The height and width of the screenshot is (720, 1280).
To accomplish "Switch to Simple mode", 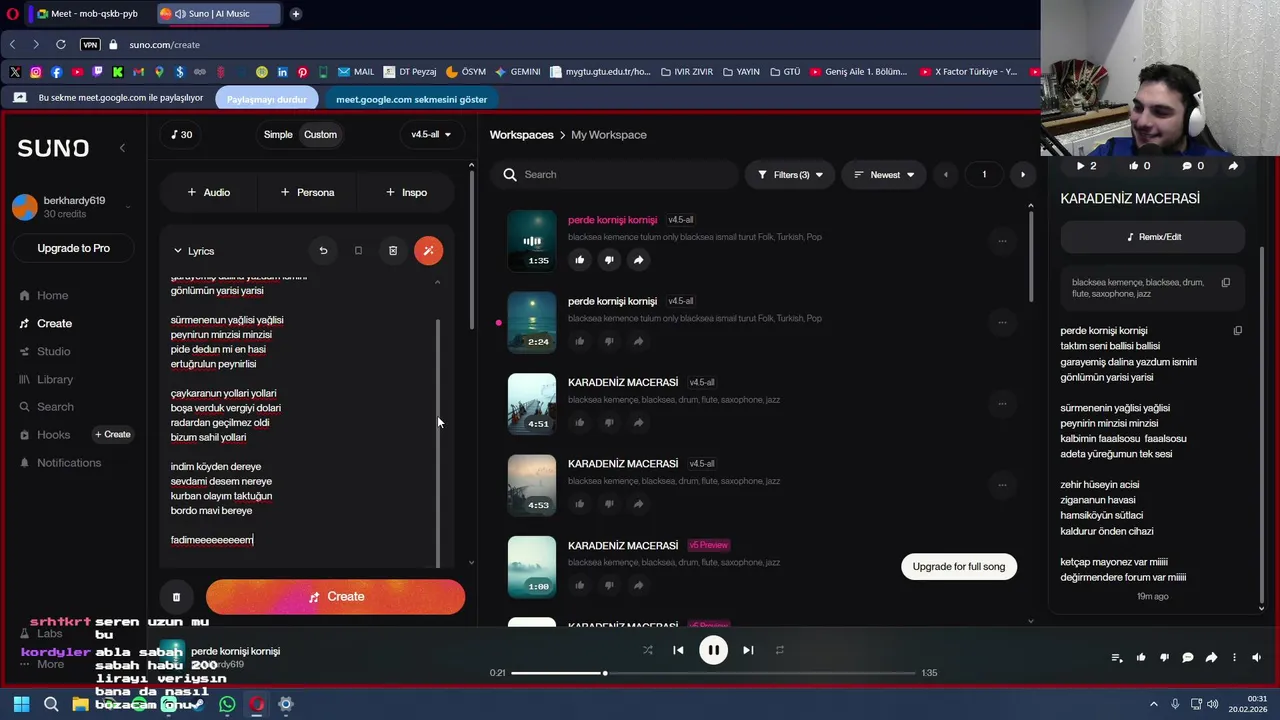I will 278,134.
